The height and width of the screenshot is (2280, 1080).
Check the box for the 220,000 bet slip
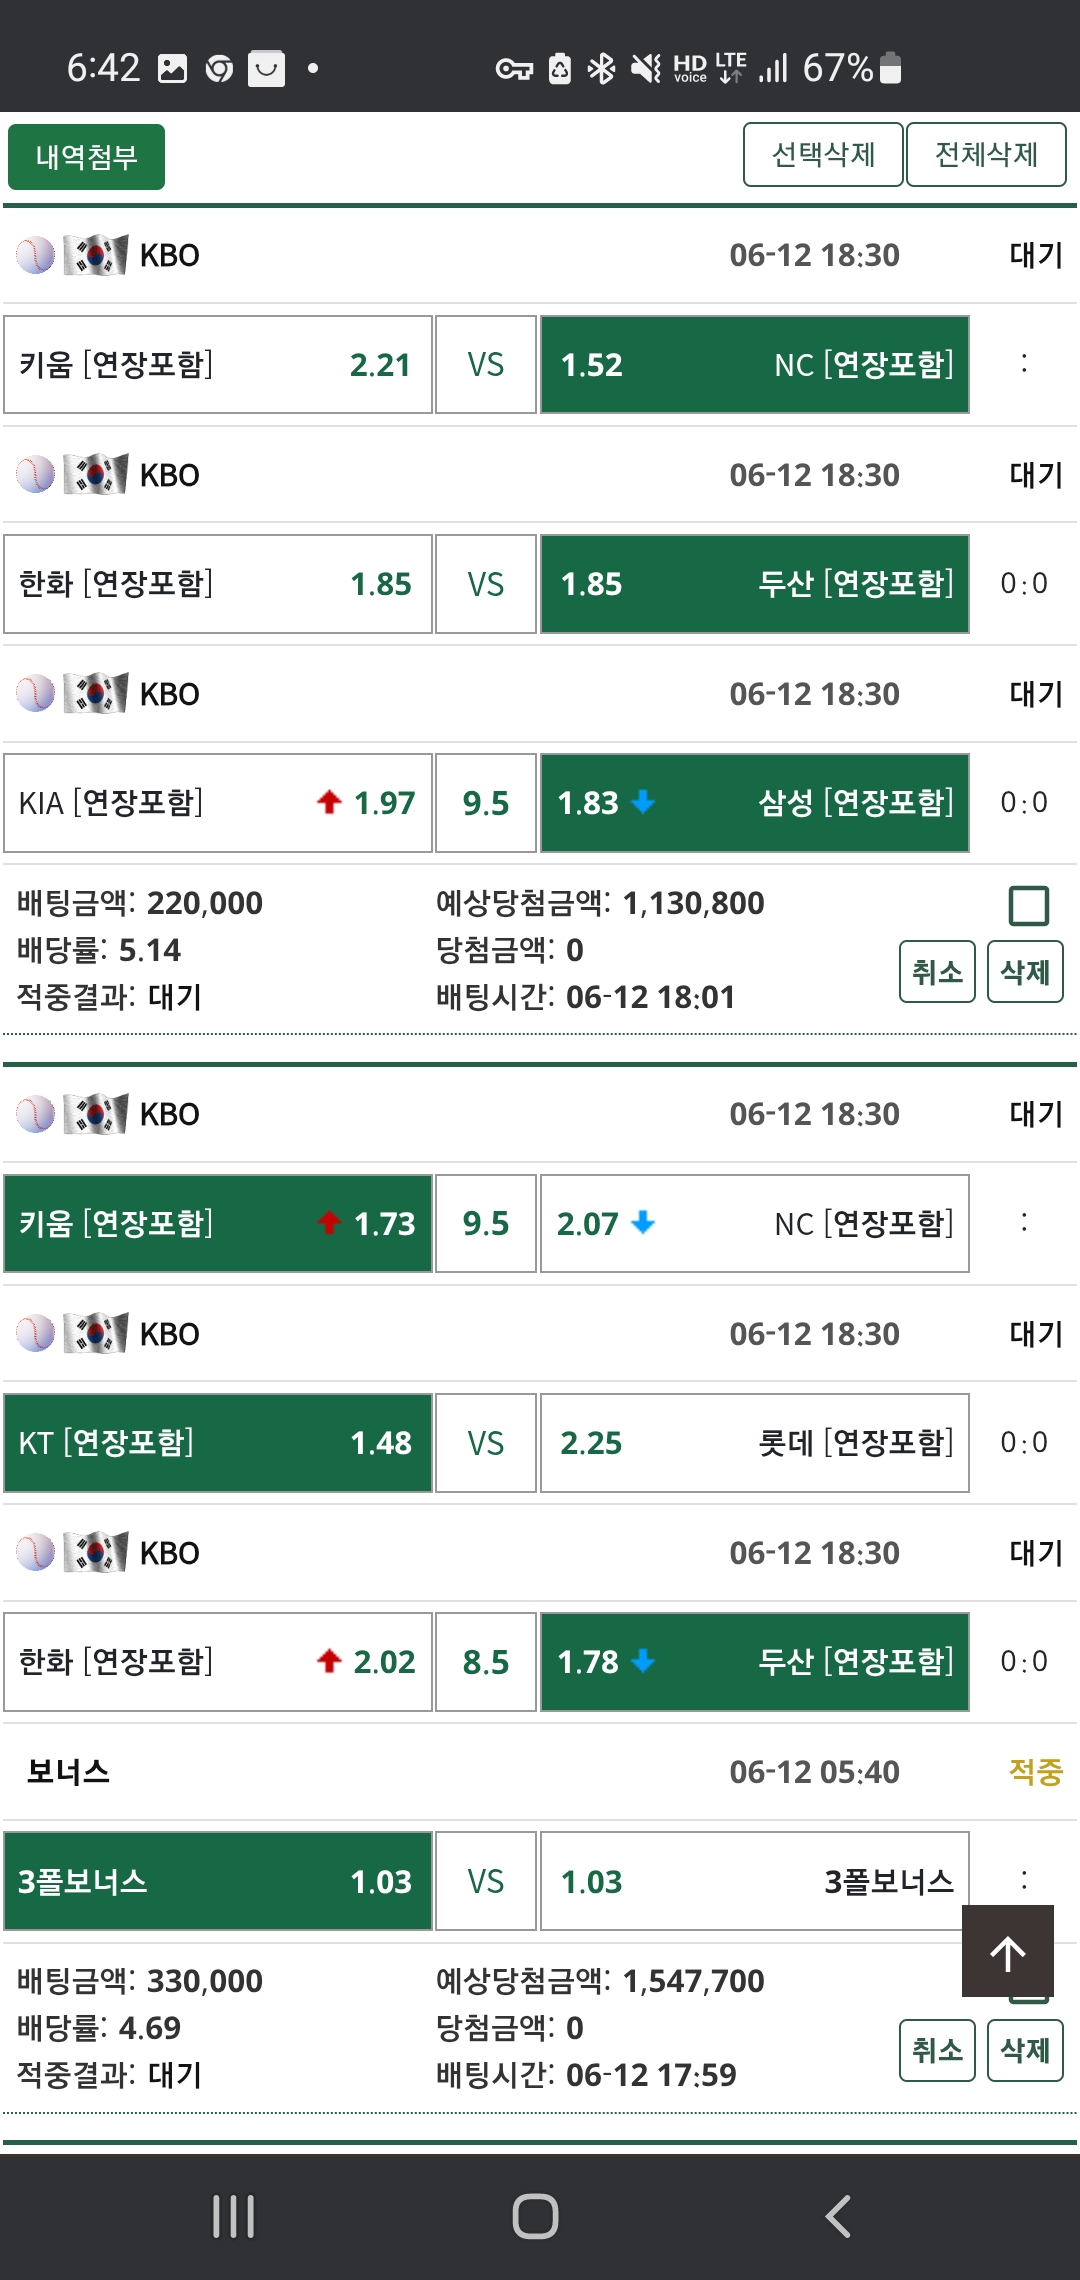(1028, 906)
